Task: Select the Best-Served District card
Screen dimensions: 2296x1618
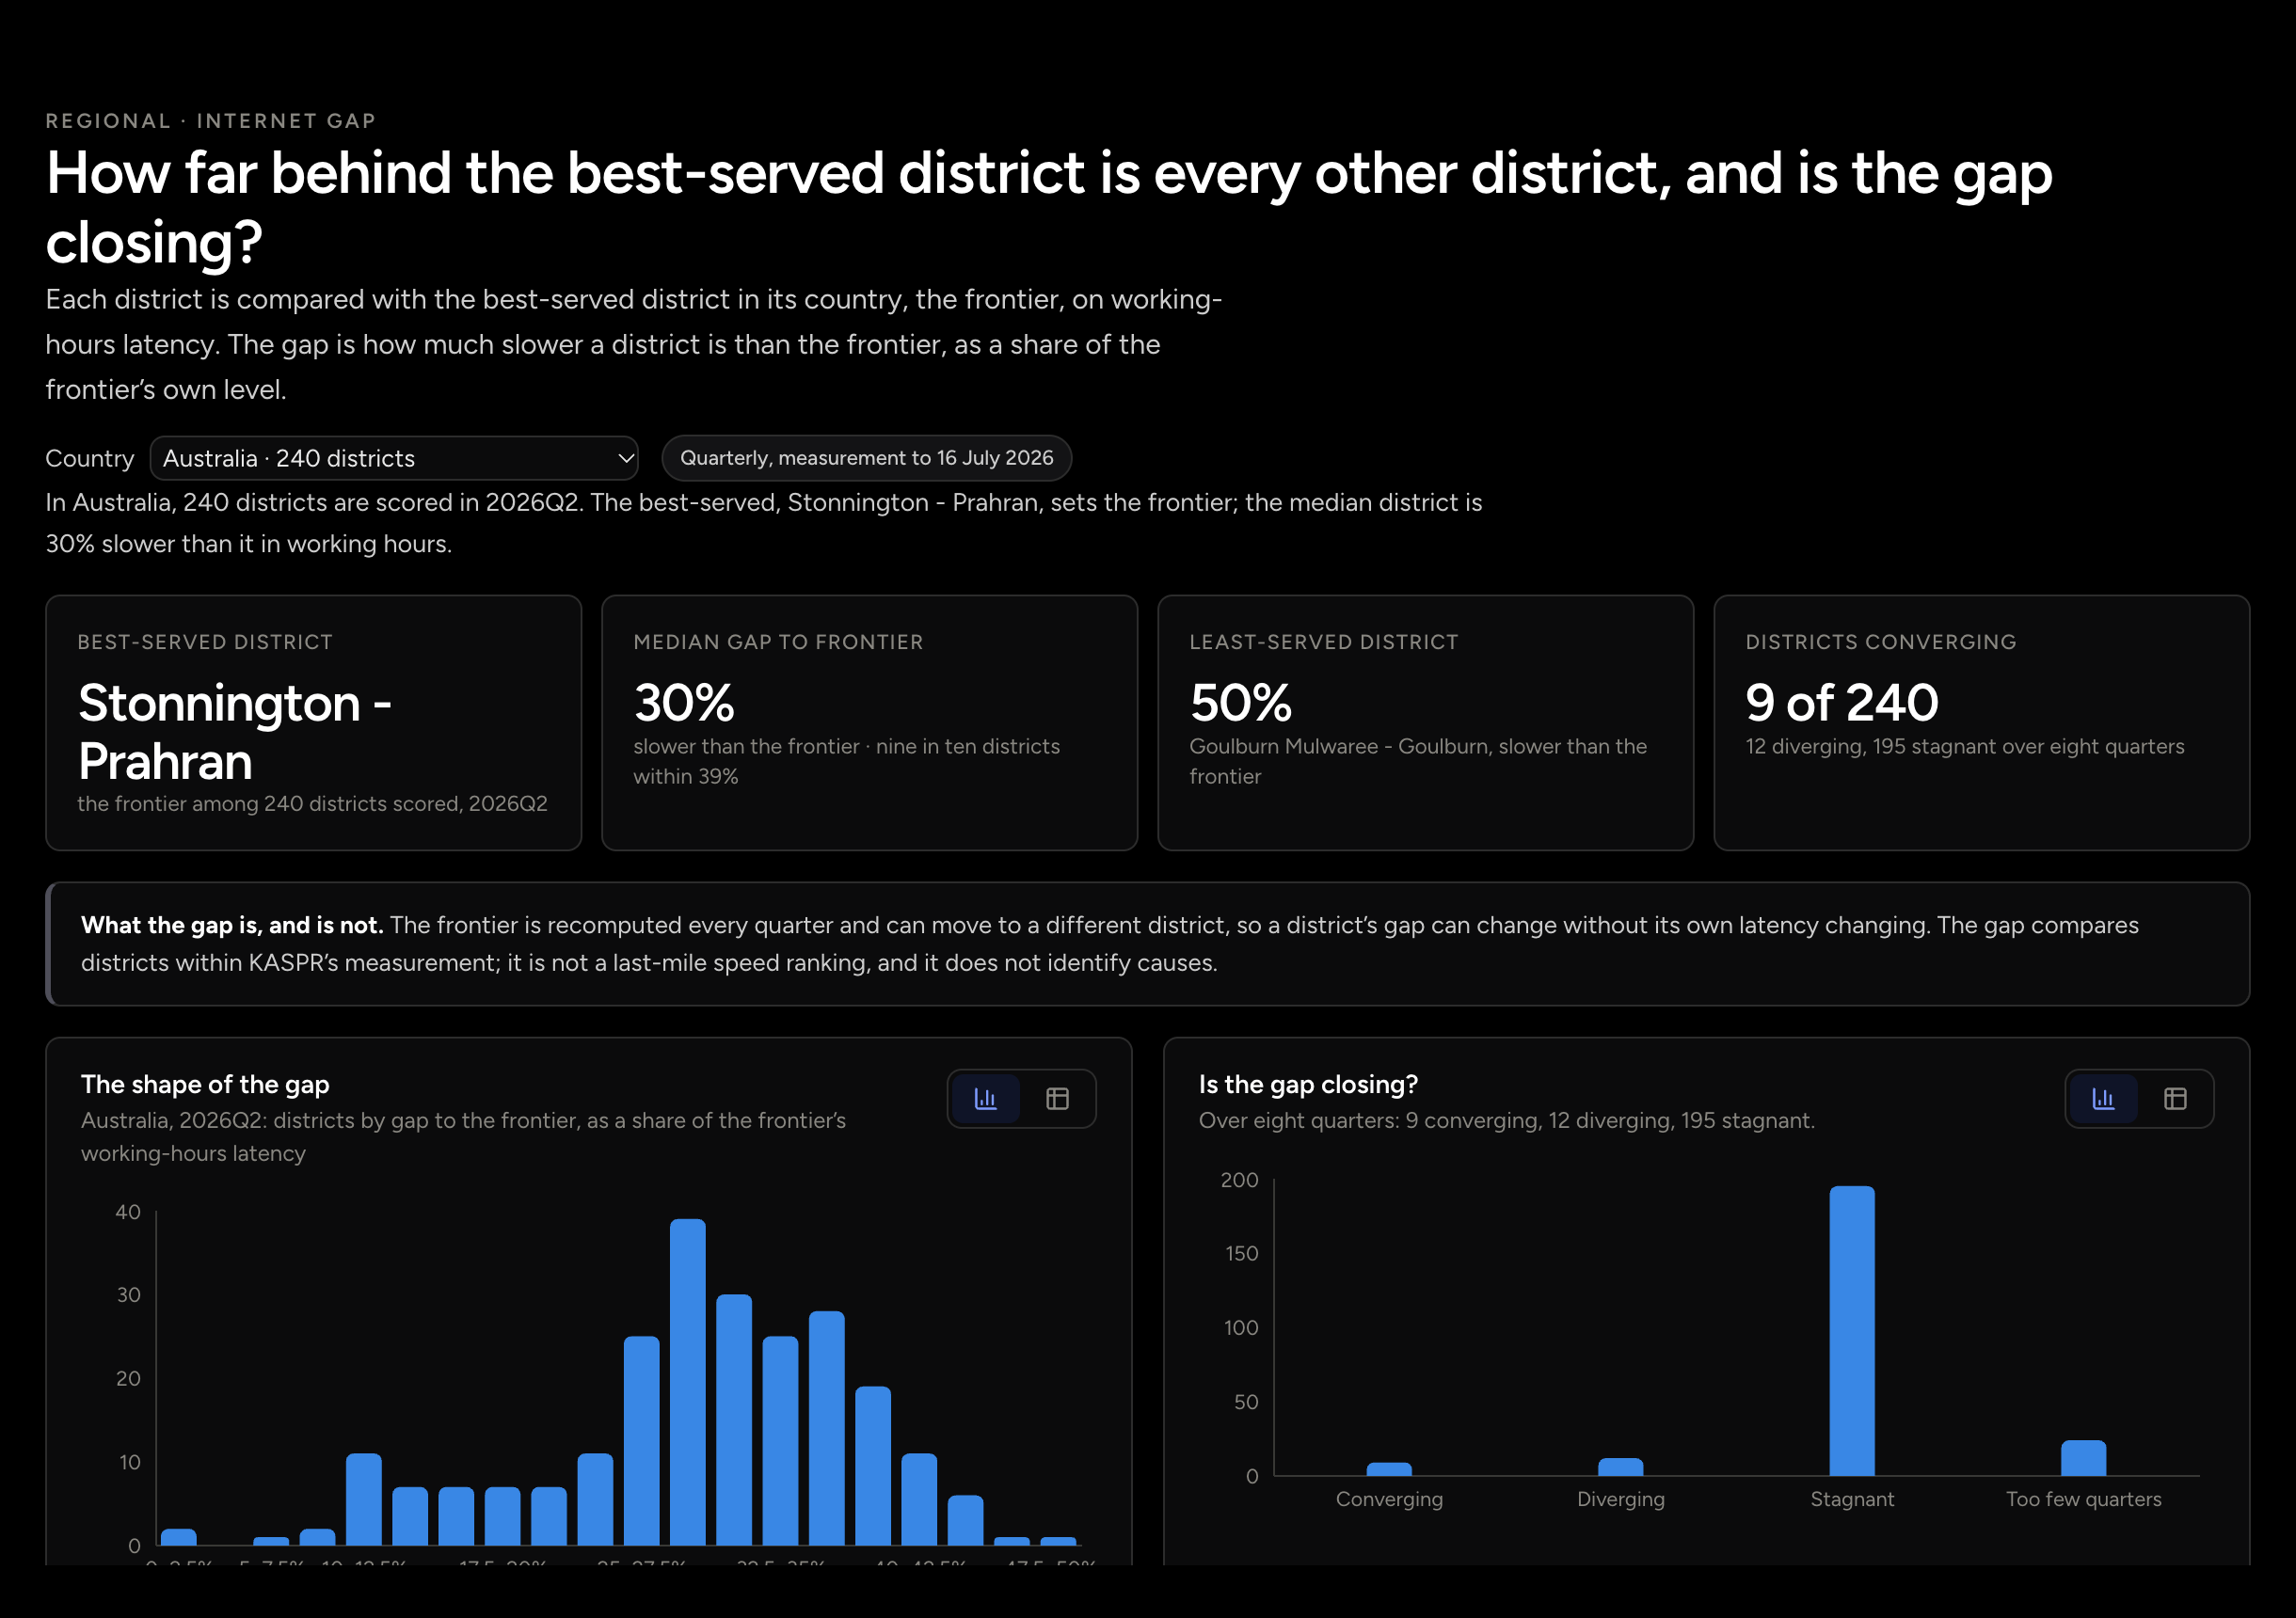Action: [314, 723]
